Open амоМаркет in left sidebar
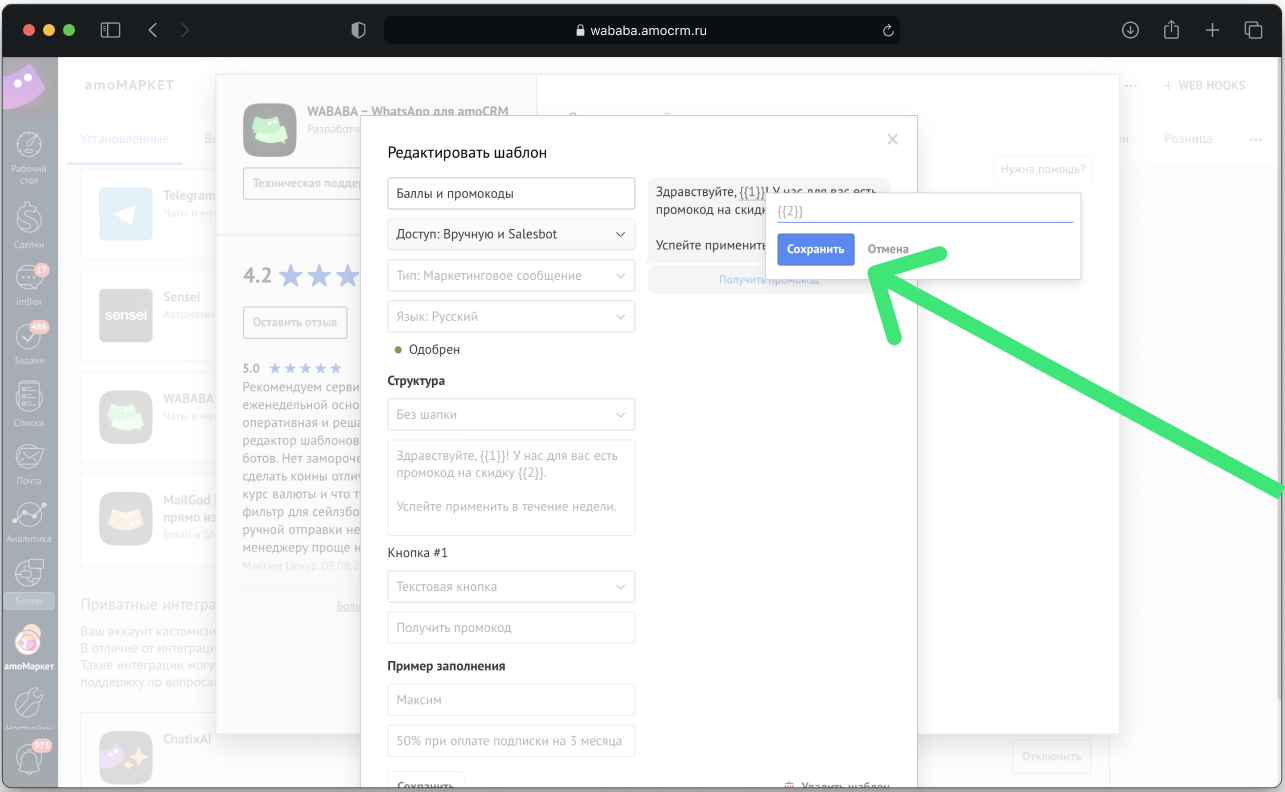Screen dimensions: 1285x792 click(x=29, y=647)
